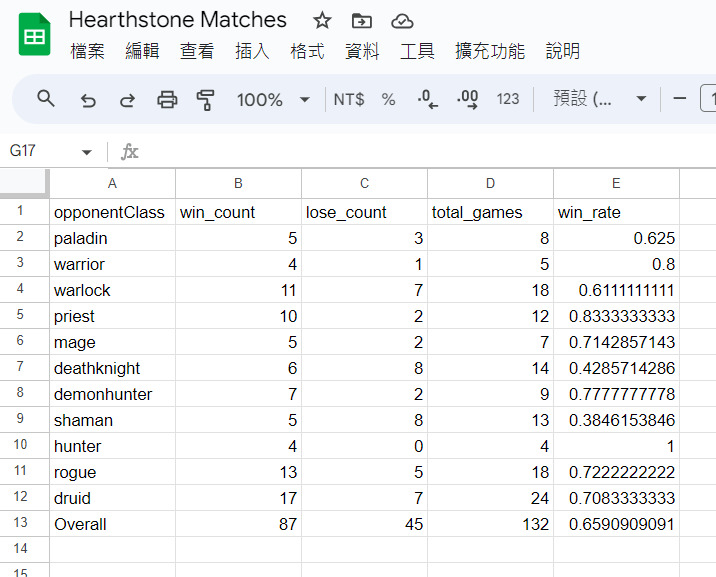Select column C header

[x=364, y=183]
